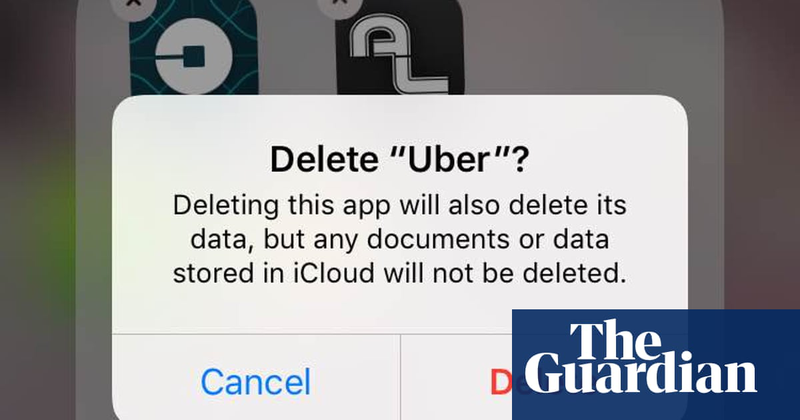This screenshot has width=800, height=420.
Task: Click the dialog message about deleting data
Action: pos(399,239)
